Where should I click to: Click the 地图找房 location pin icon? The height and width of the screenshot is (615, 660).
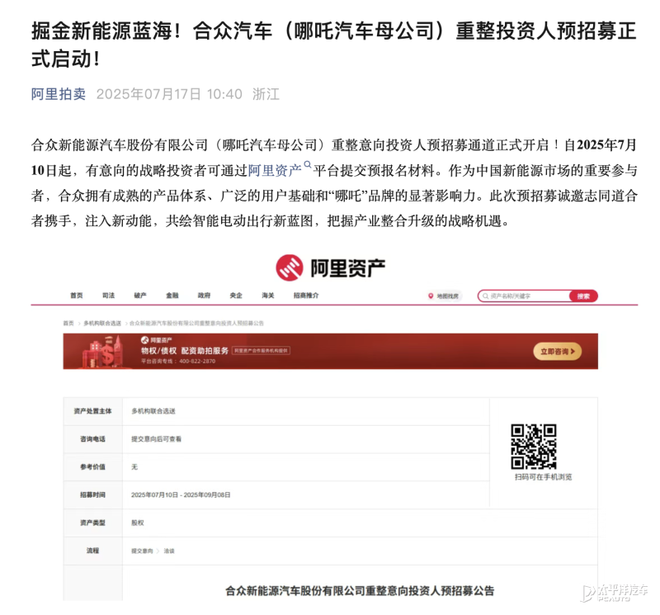(431, 296)
